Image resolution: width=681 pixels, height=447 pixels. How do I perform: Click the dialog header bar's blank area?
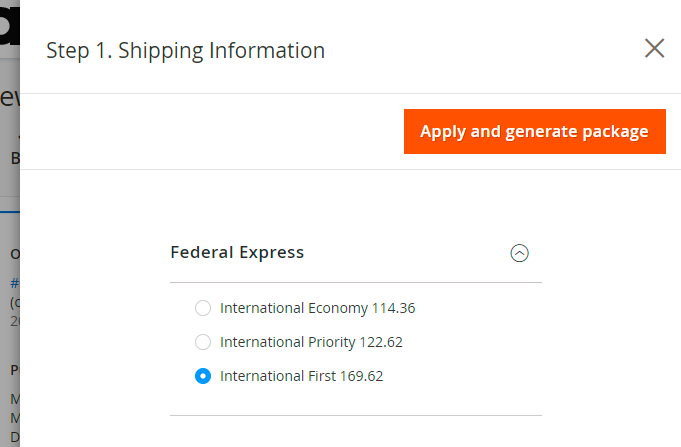(480, 50)
